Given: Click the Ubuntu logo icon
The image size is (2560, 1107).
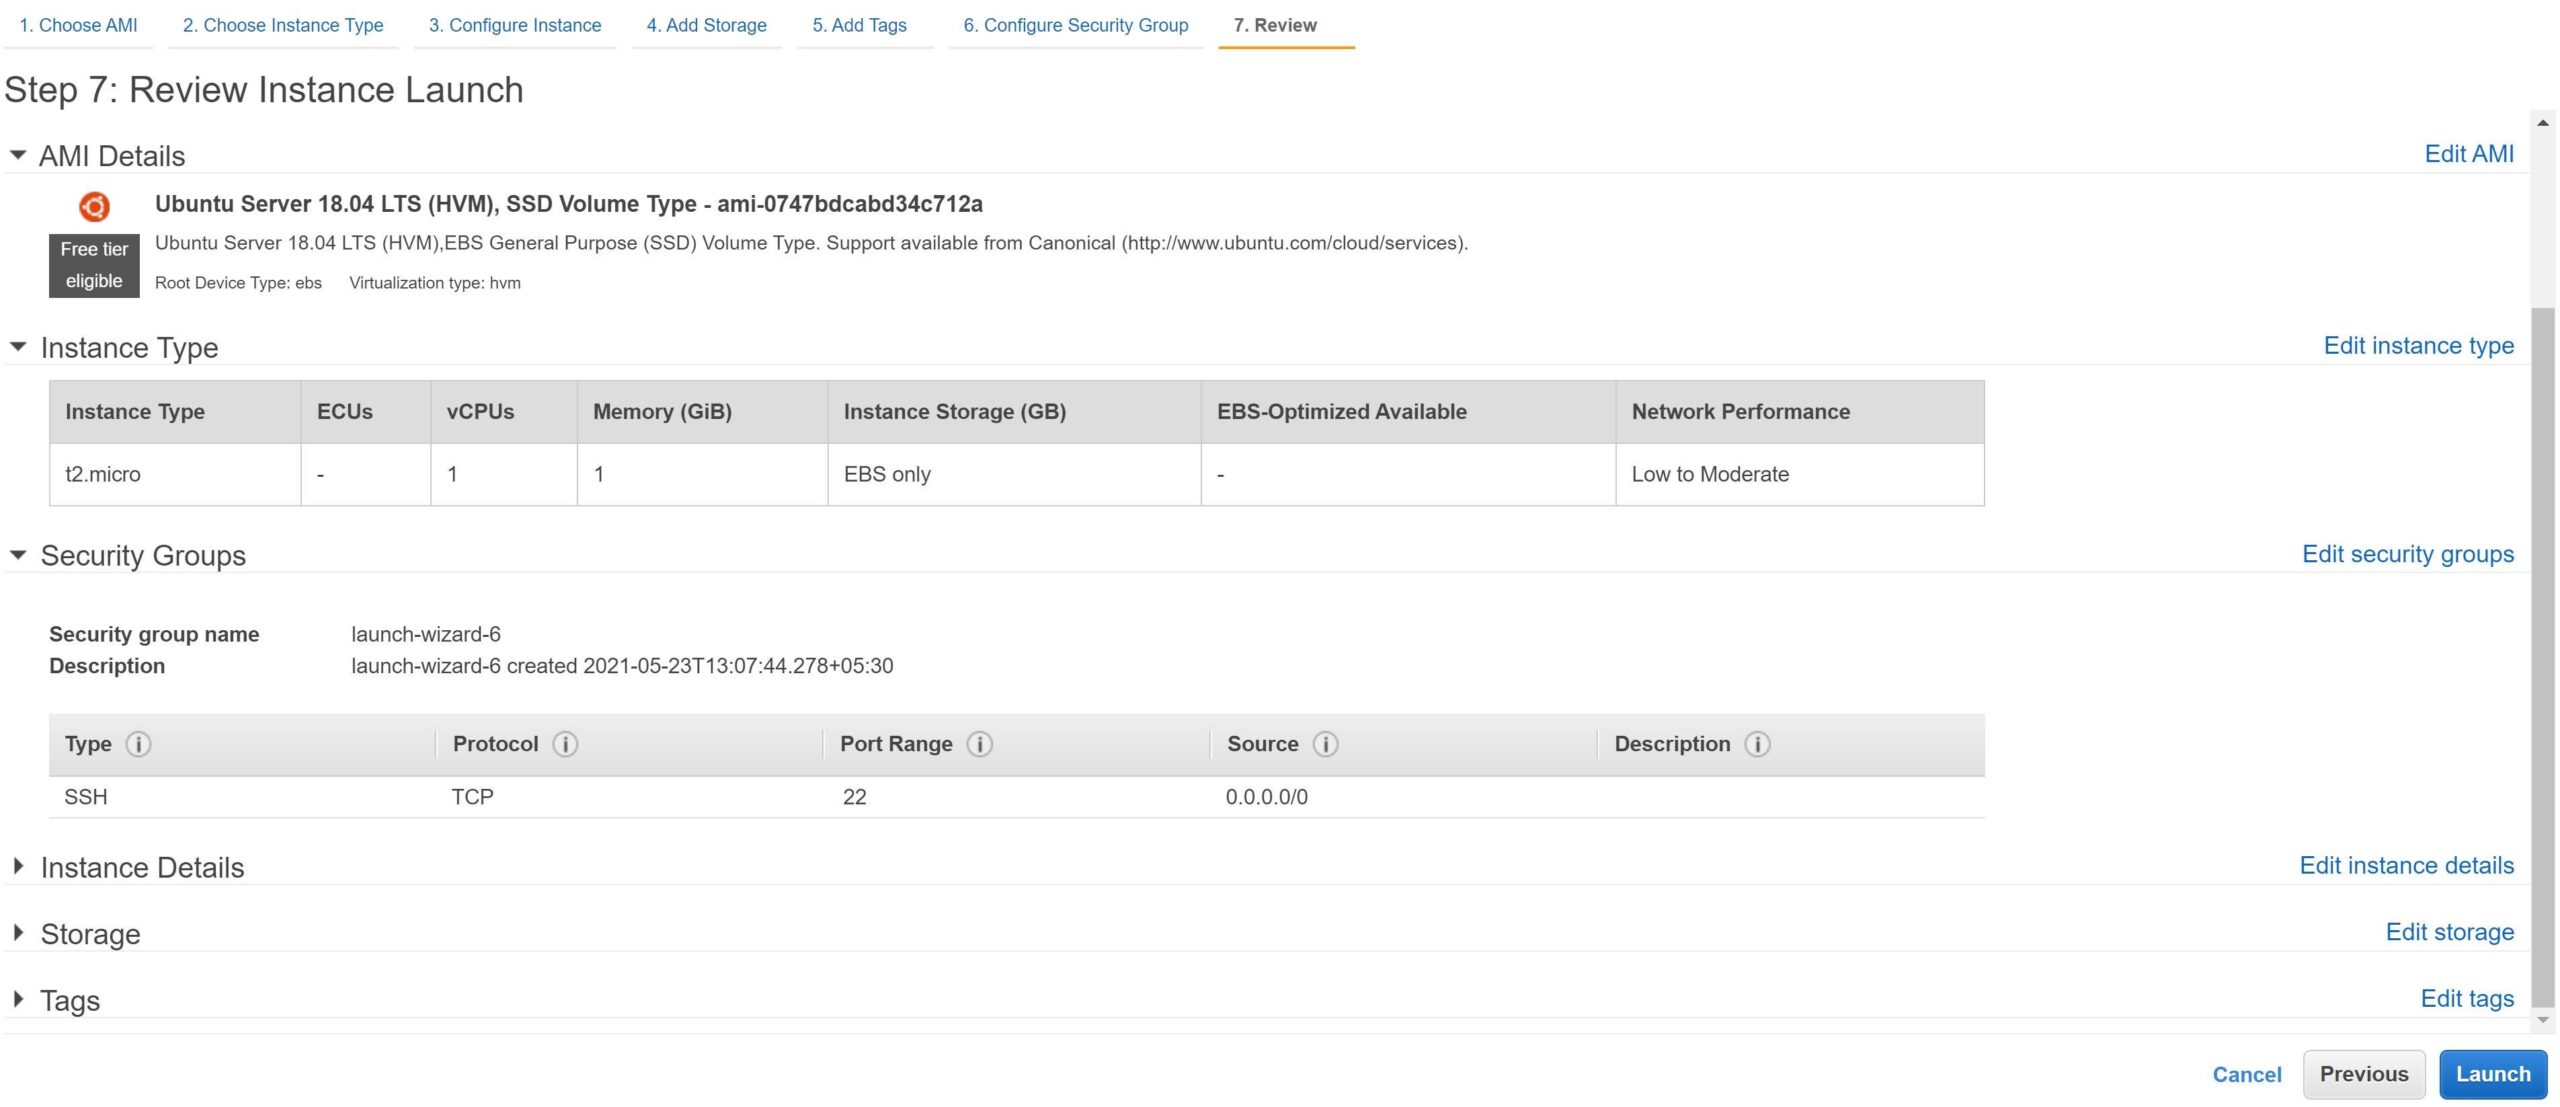Looking at the screenshot, I should click(94, 206).
